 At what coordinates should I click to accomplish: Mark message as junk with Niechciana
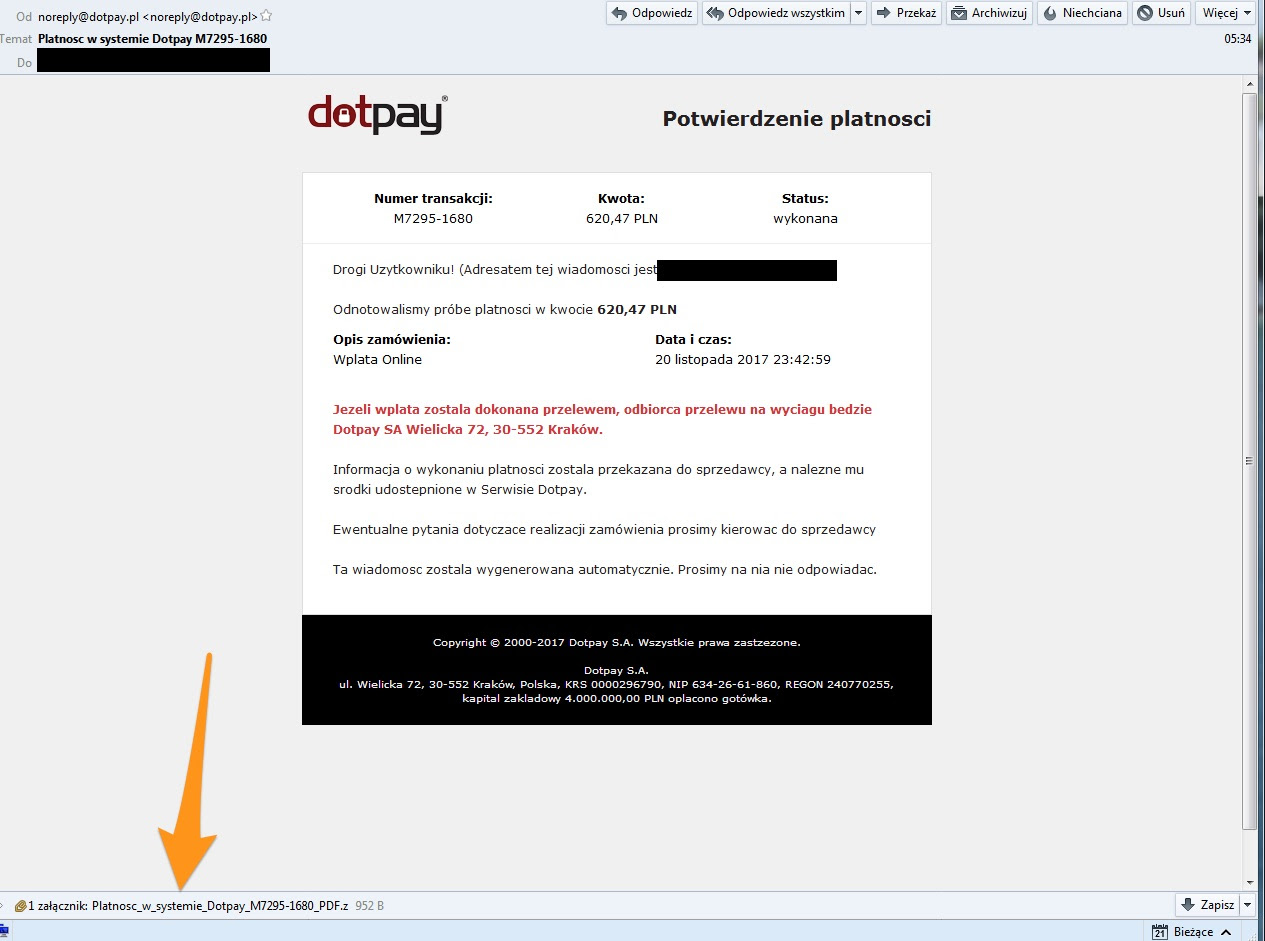[1083, 13]
